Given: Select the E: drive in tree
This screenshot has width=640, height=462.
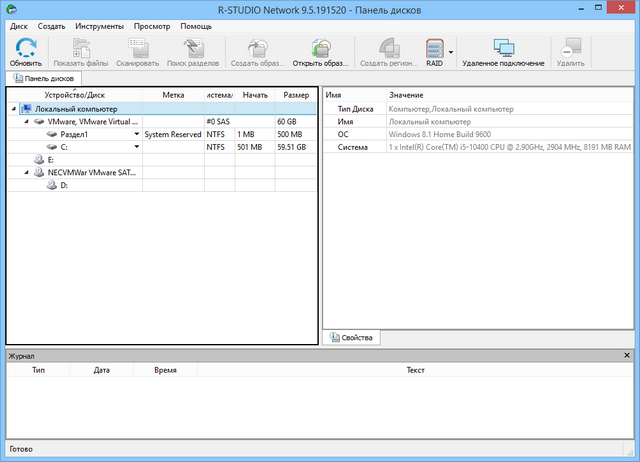Looking at the screenshot, I should pyautogui.click(x=50, y=159).
